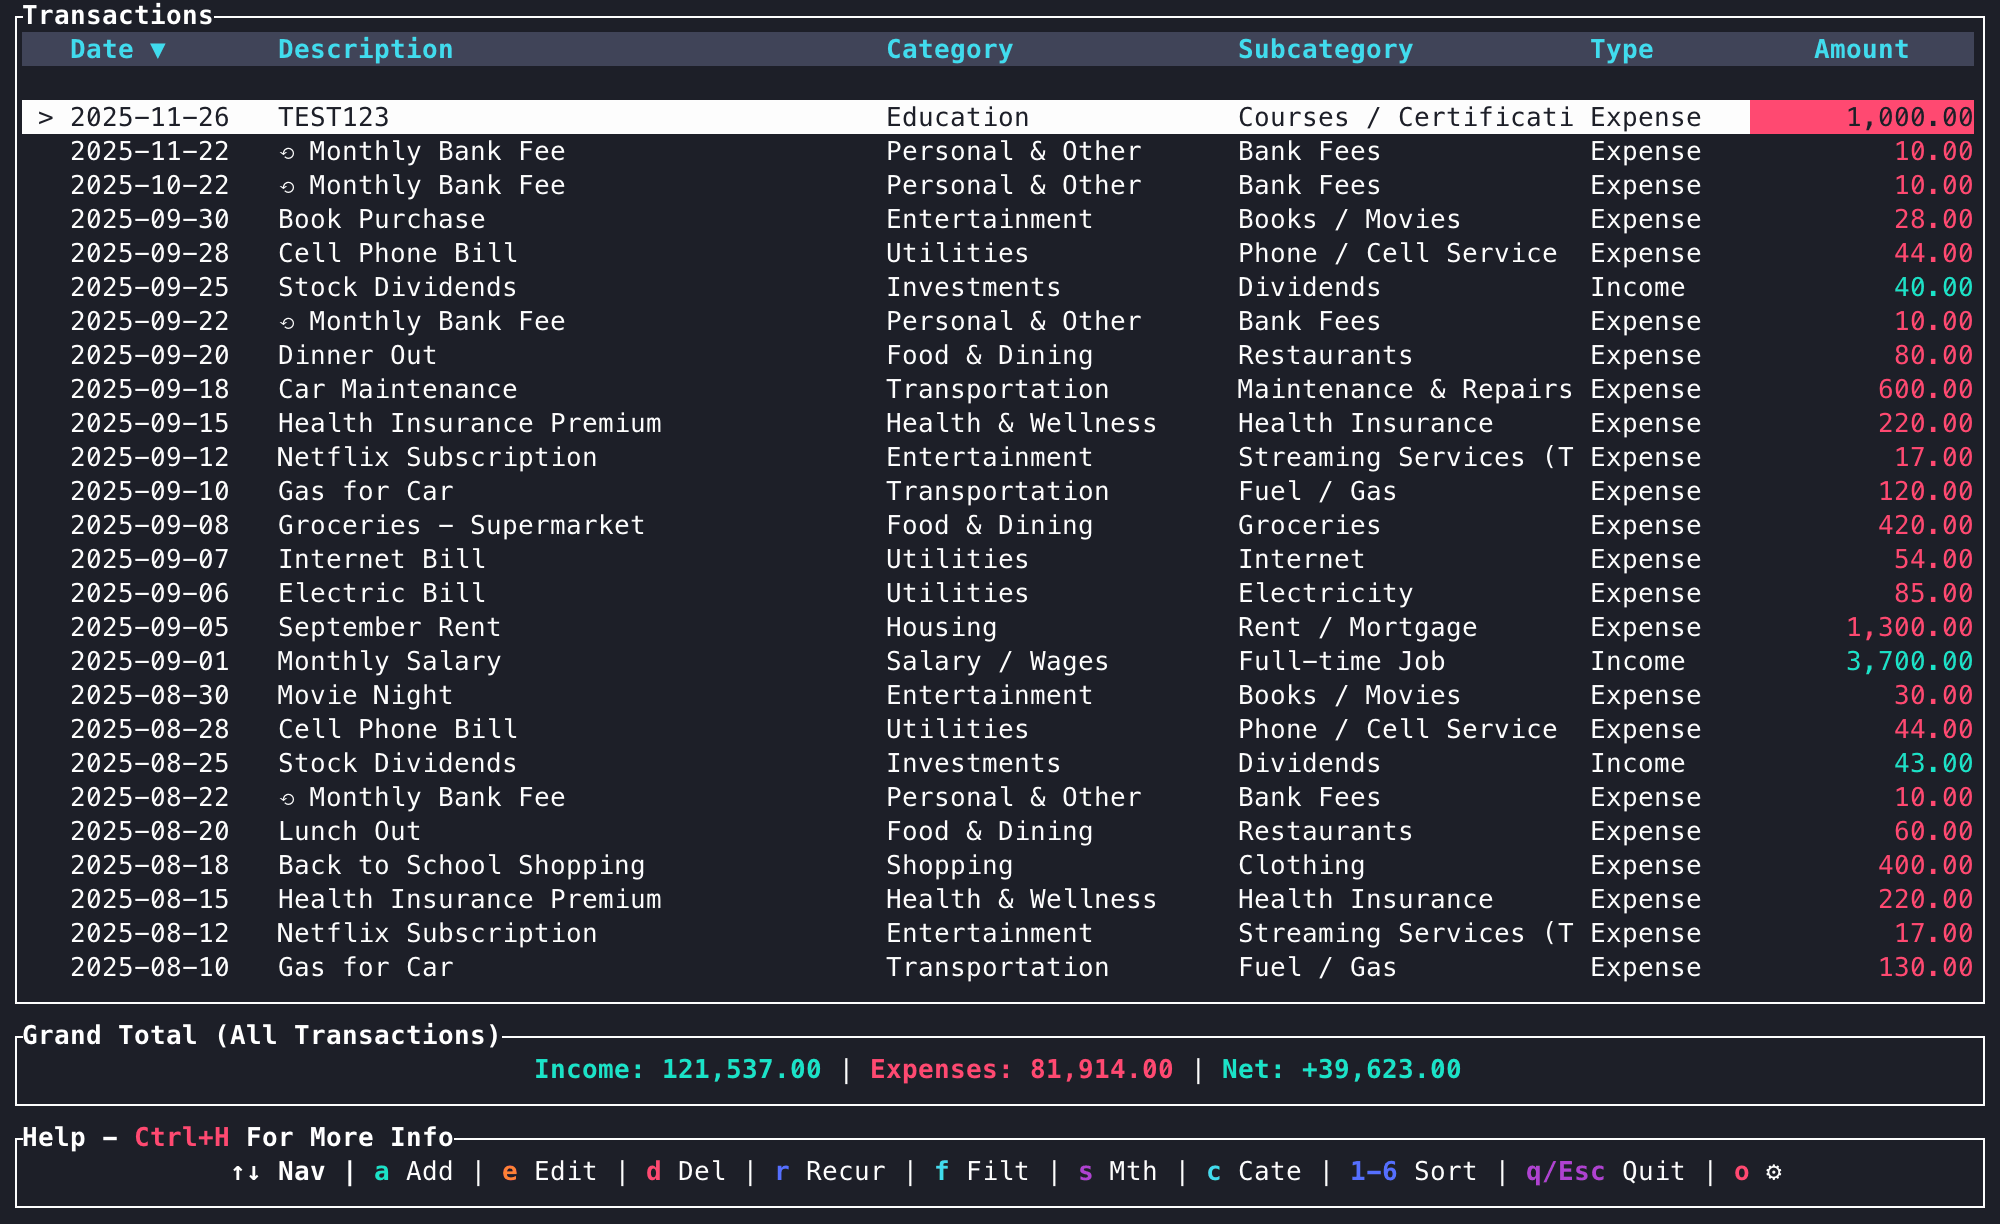Viewport: 2000px width, 1224px height.
Task: Select the TEST123 transaction row
Action: [x=998, y=117]
